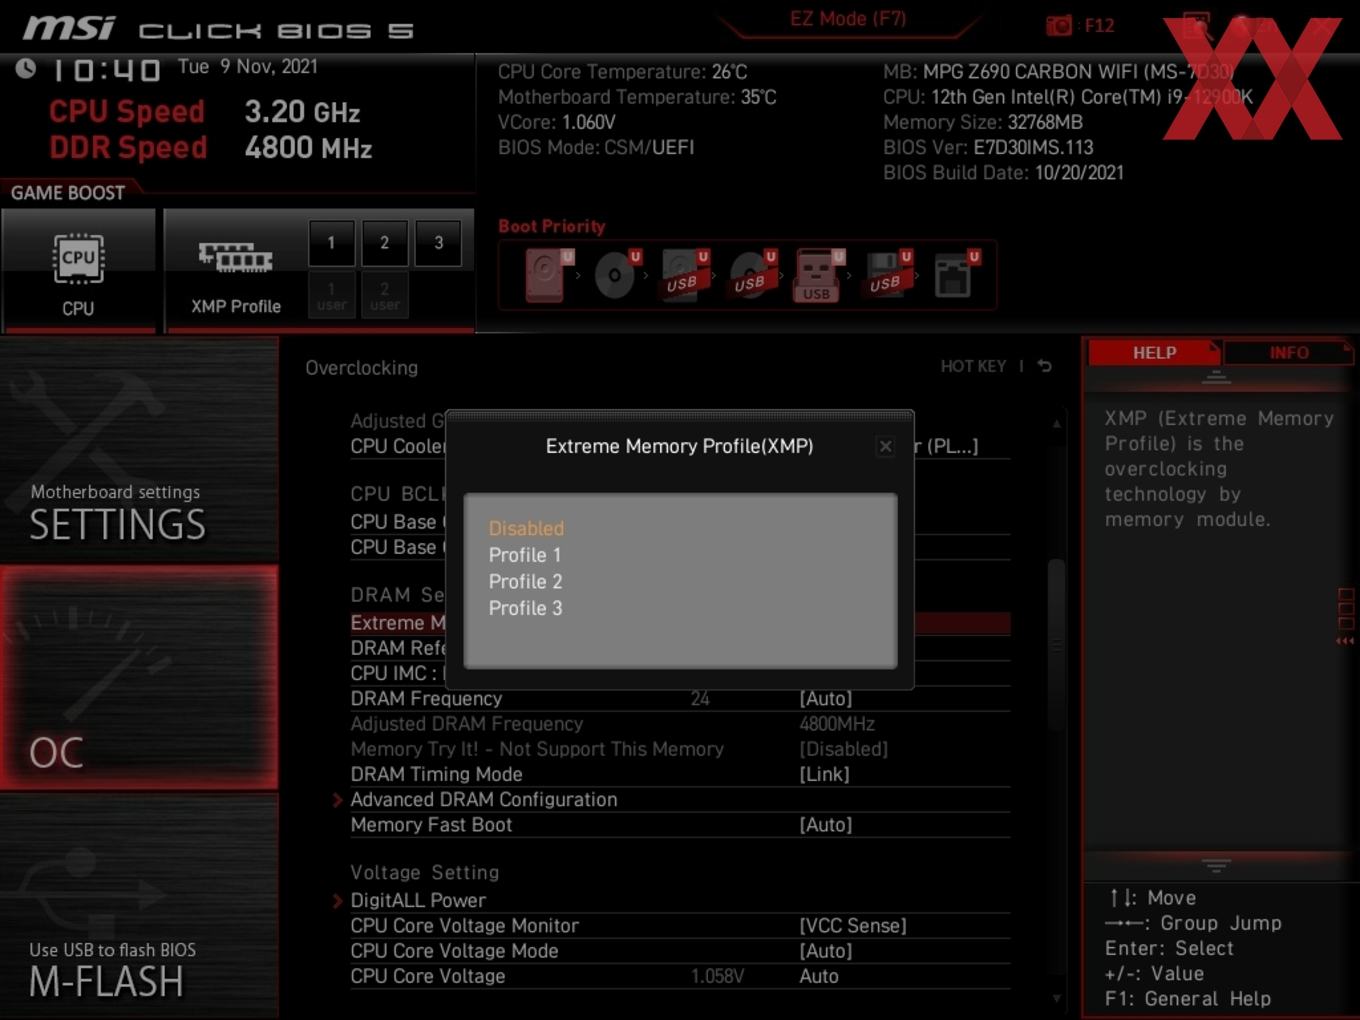Click the overclocking list scrollbar thumb

tap(1056, 645)
